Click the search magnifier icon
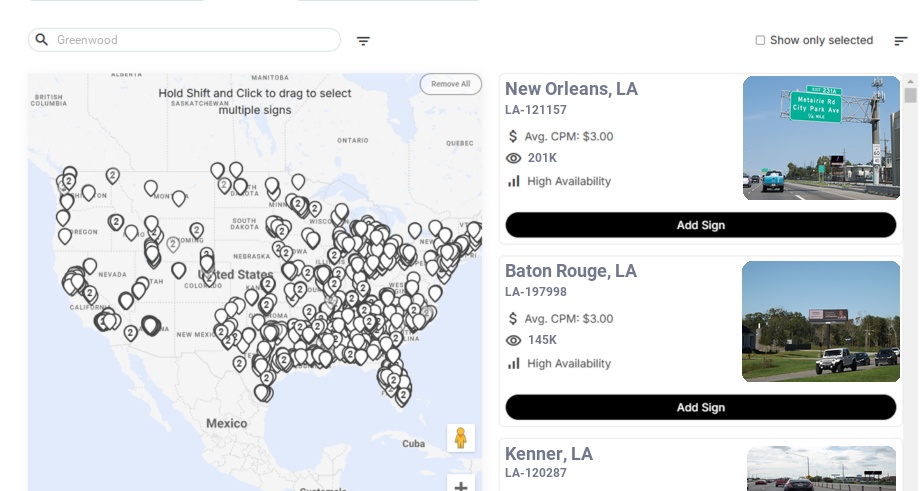The height and width of the screenshot is (491, 920). coord(42,40)
